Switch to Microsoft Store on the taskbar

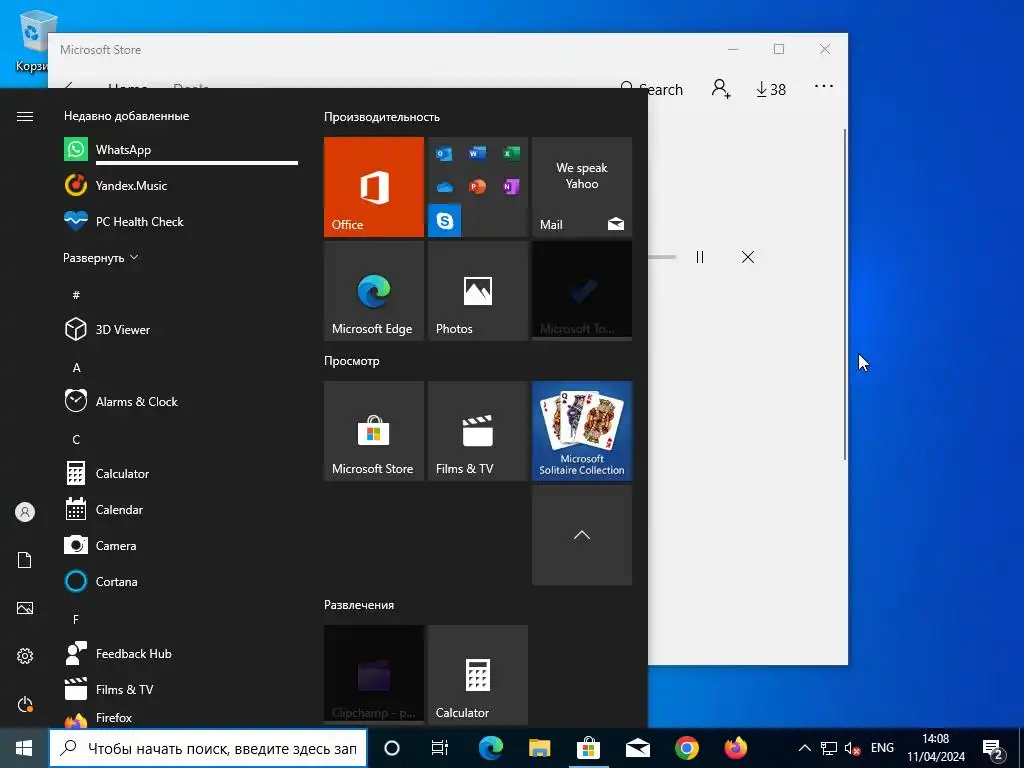click(x=588, y=748)
